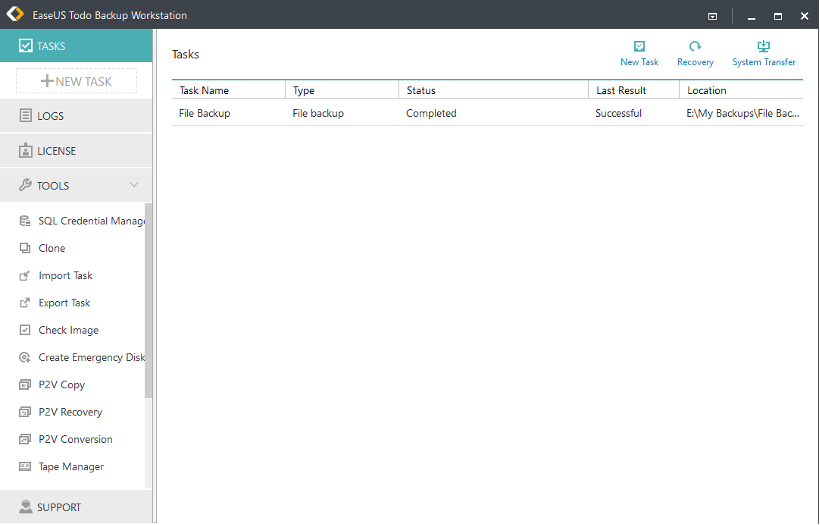Viewport: 820px width, 525px height.
Task: Click the New Task icon in top toolbar
Action: click(639, 47)
